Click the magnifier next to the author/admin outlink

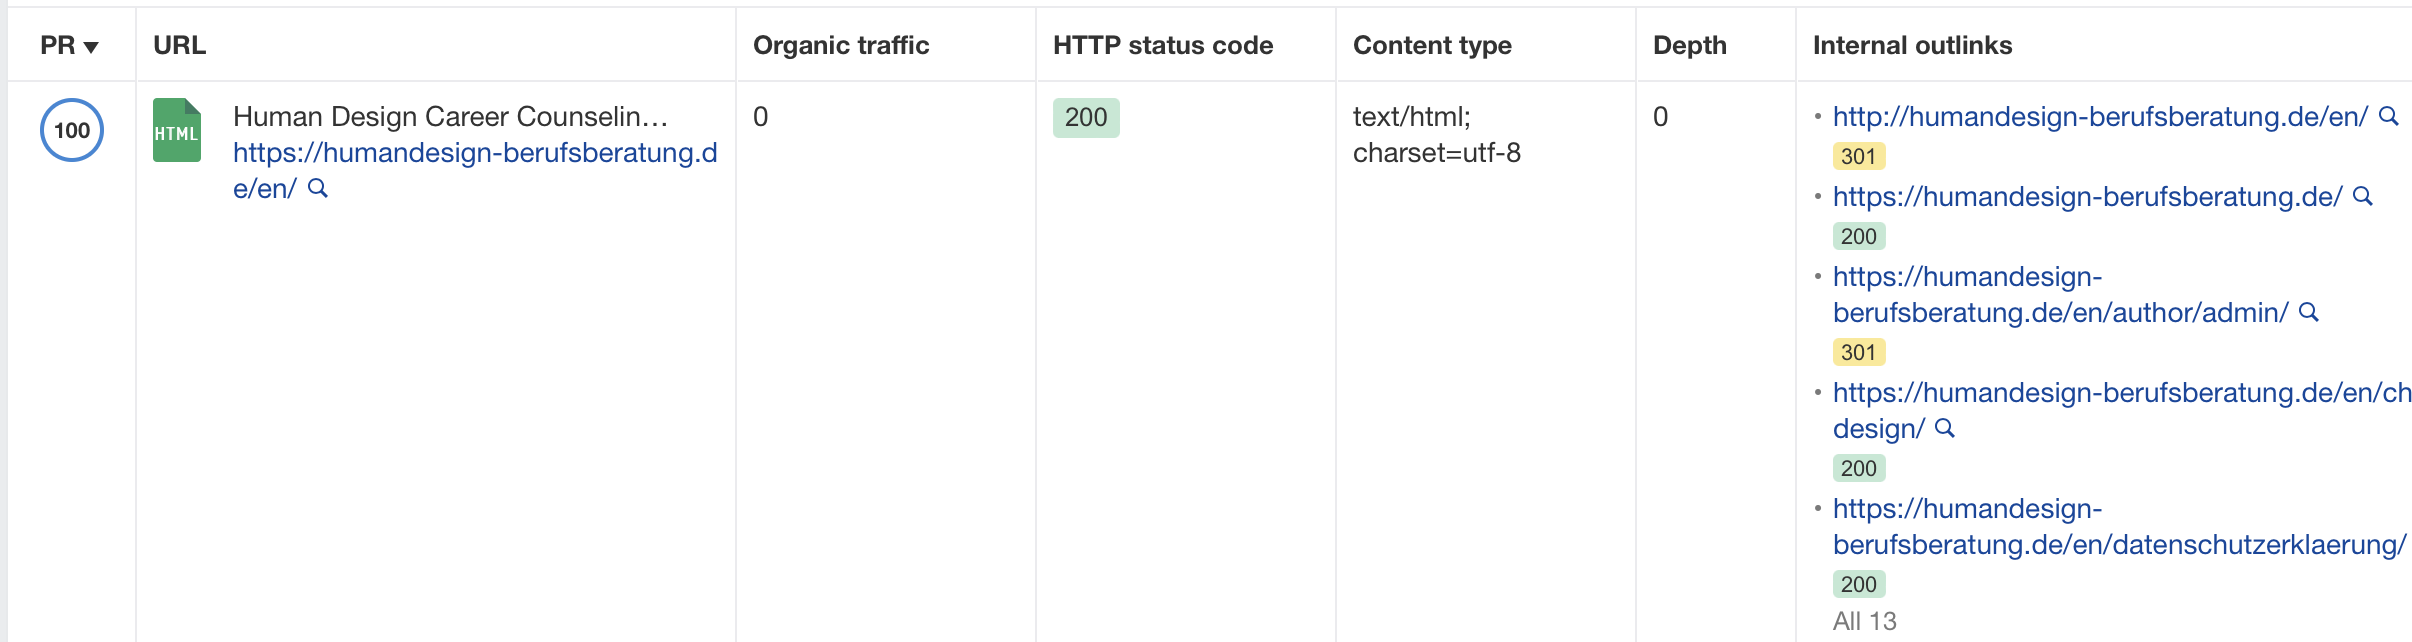click(2309, 312)
